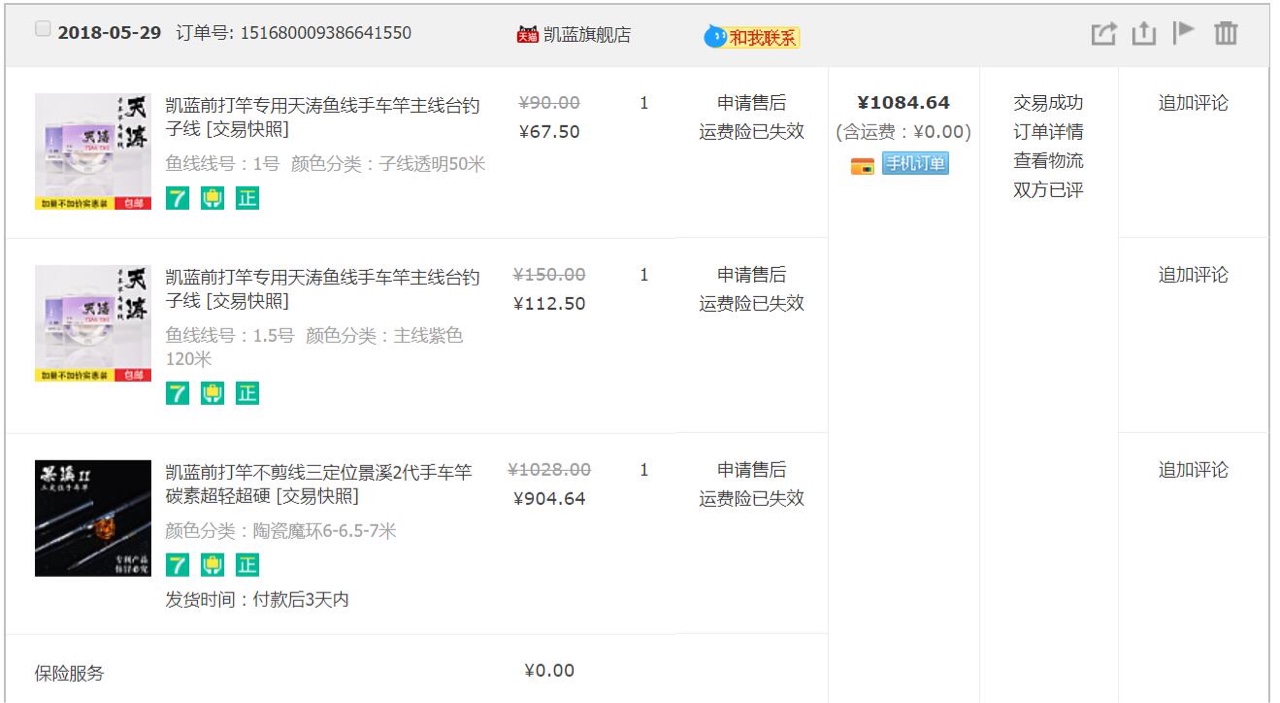This screenshot has width=1280, height=703.
Task: Click the yellow shield icon under 主线紫色 120米
Action: click(212, 393)
